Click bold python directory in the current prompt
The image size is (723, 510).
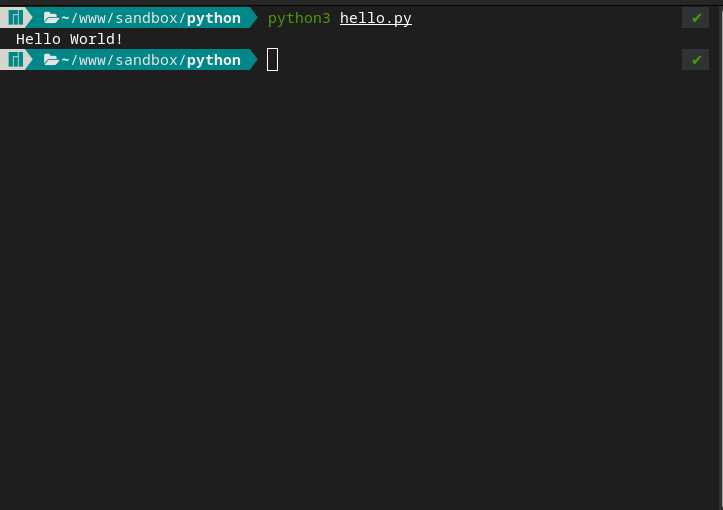[x=213, y=60]
